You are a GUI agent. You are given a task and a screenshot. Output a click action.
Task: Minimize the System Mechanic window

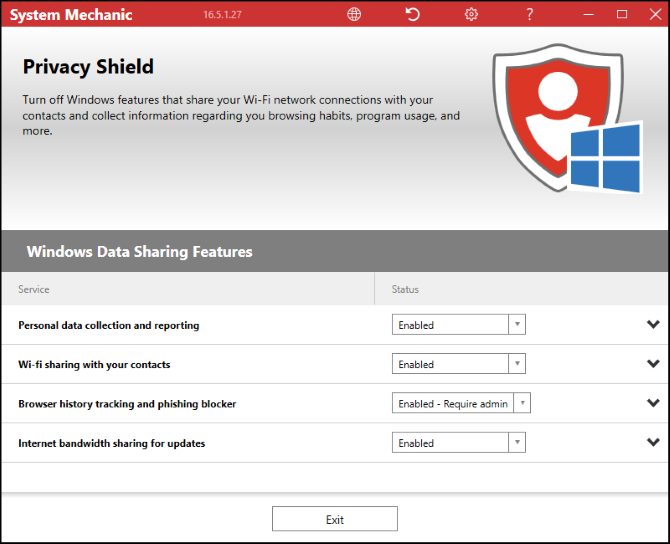[x=589, y=14]
